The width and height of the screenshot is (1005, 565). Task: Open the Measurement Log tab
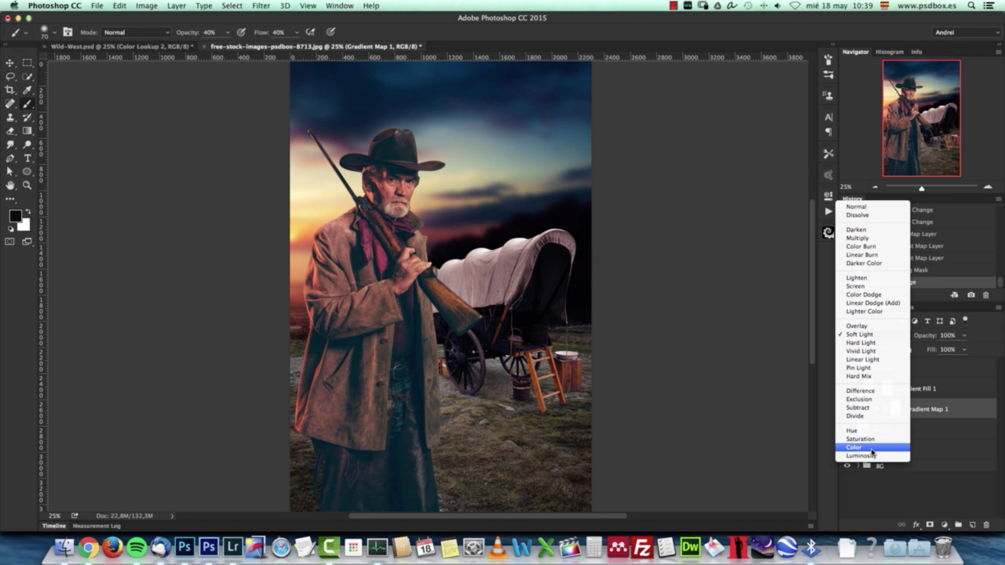coord(96,526)
